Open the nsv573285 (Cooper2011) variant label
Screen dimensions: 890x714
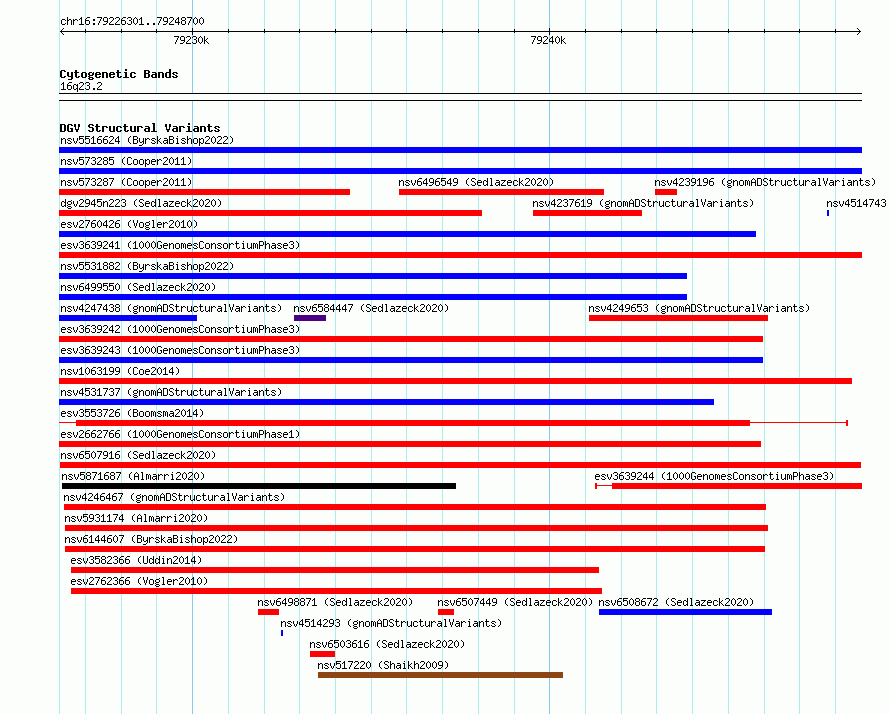coord(126,161)
